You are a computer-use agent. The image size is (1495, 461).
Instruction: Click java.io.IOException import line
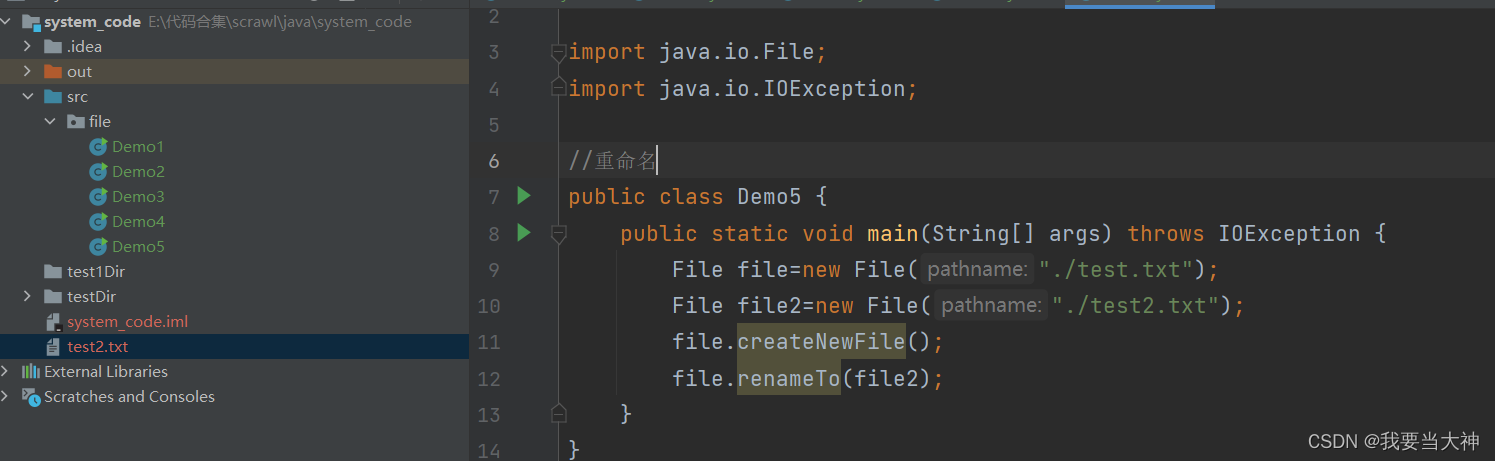743,88
